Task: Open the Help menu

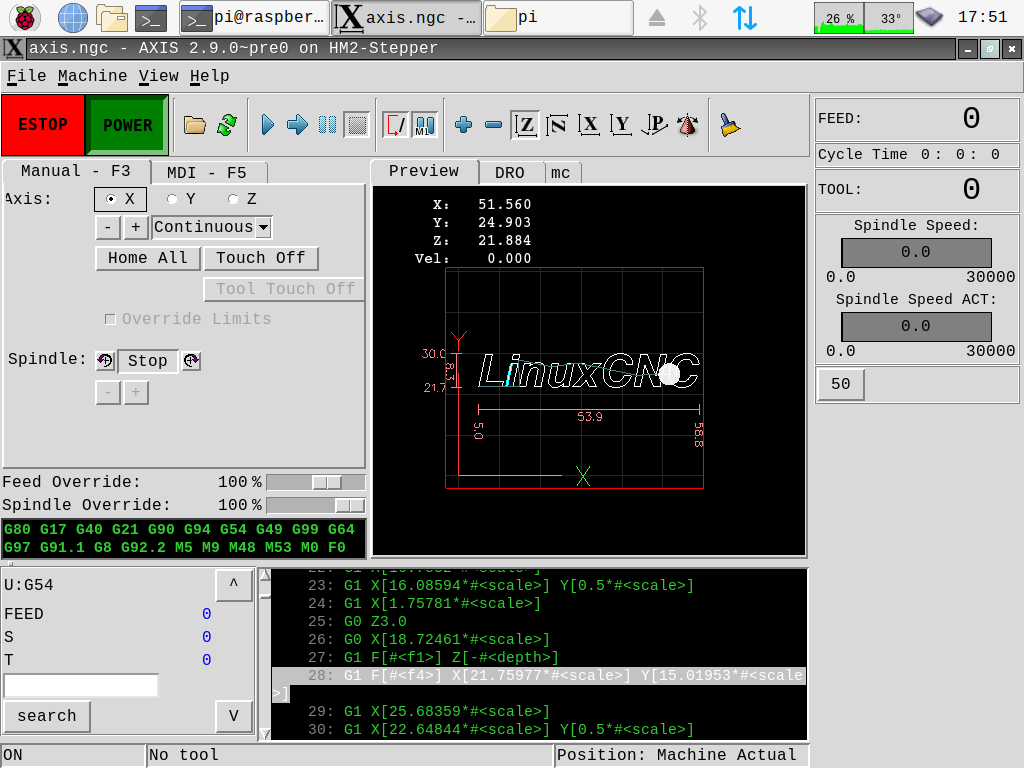Action: coord(210,76)
